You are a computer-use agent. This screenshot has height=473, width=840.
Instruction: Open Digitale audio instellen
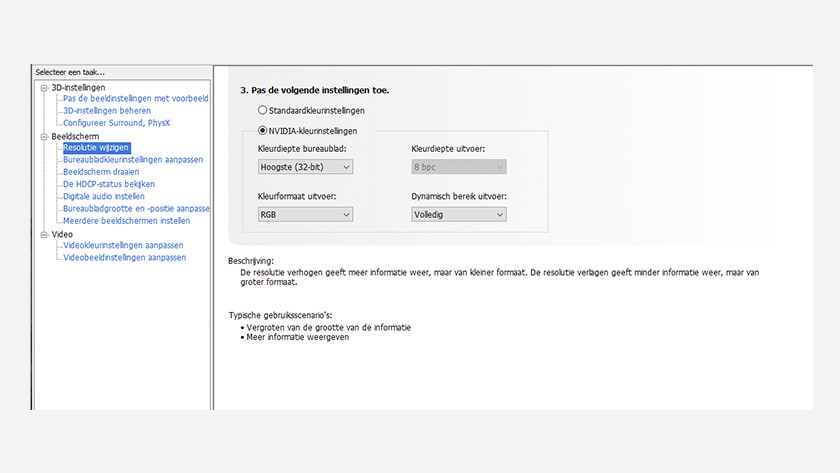103,196
